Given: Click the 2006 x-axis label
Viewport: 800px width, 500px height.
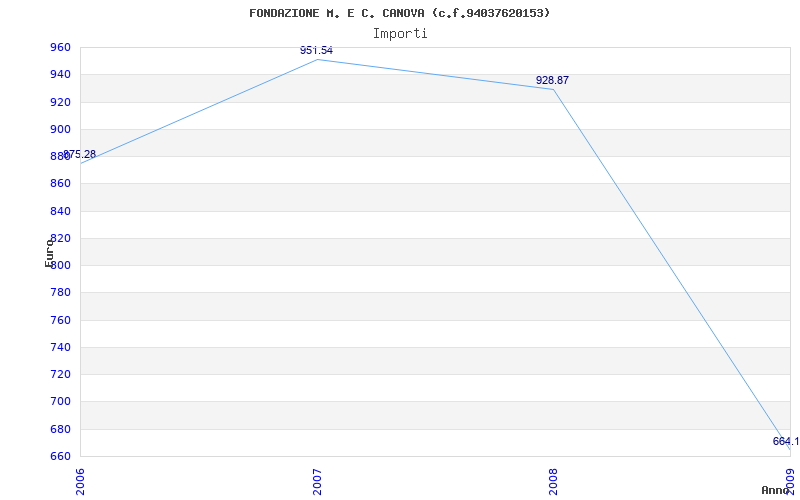Looking at the screenshot, I should (80, 482).
